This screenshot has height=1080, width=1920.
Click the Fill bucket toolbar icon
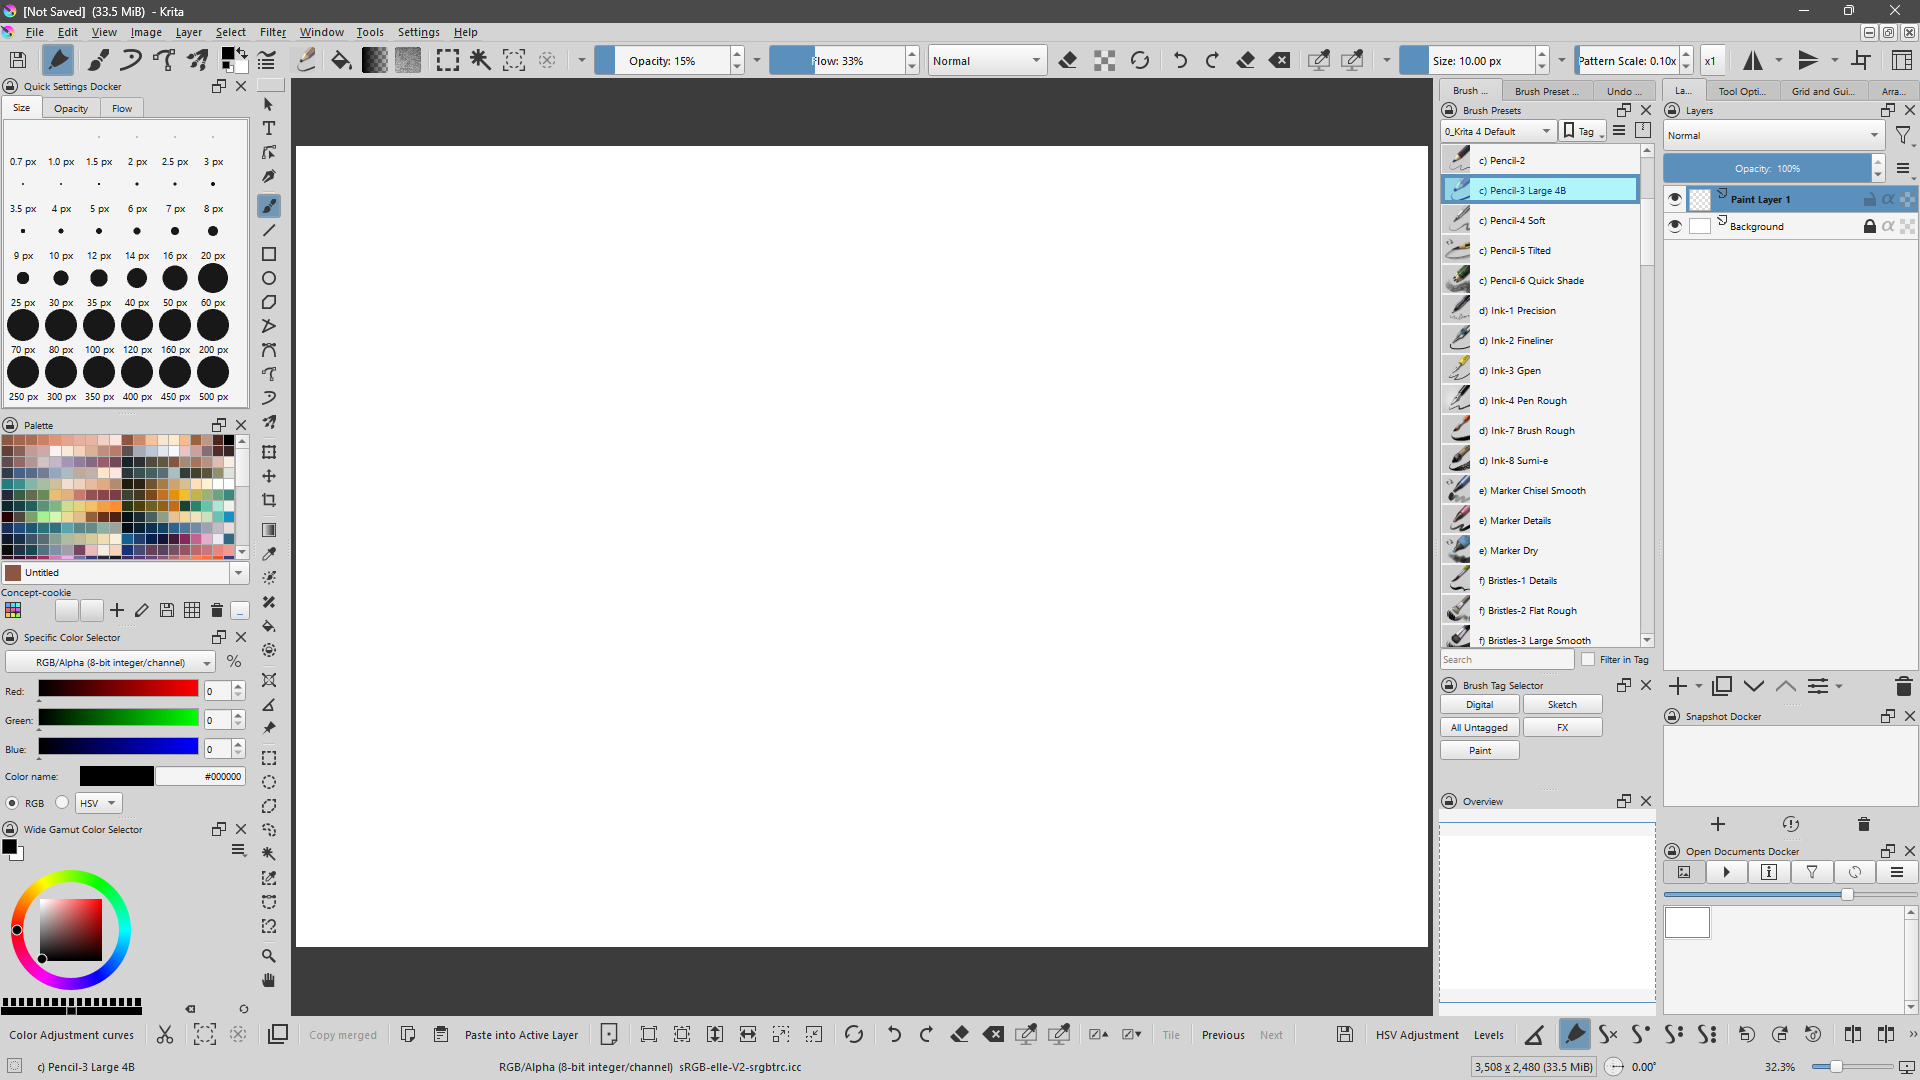pos(341,61)
